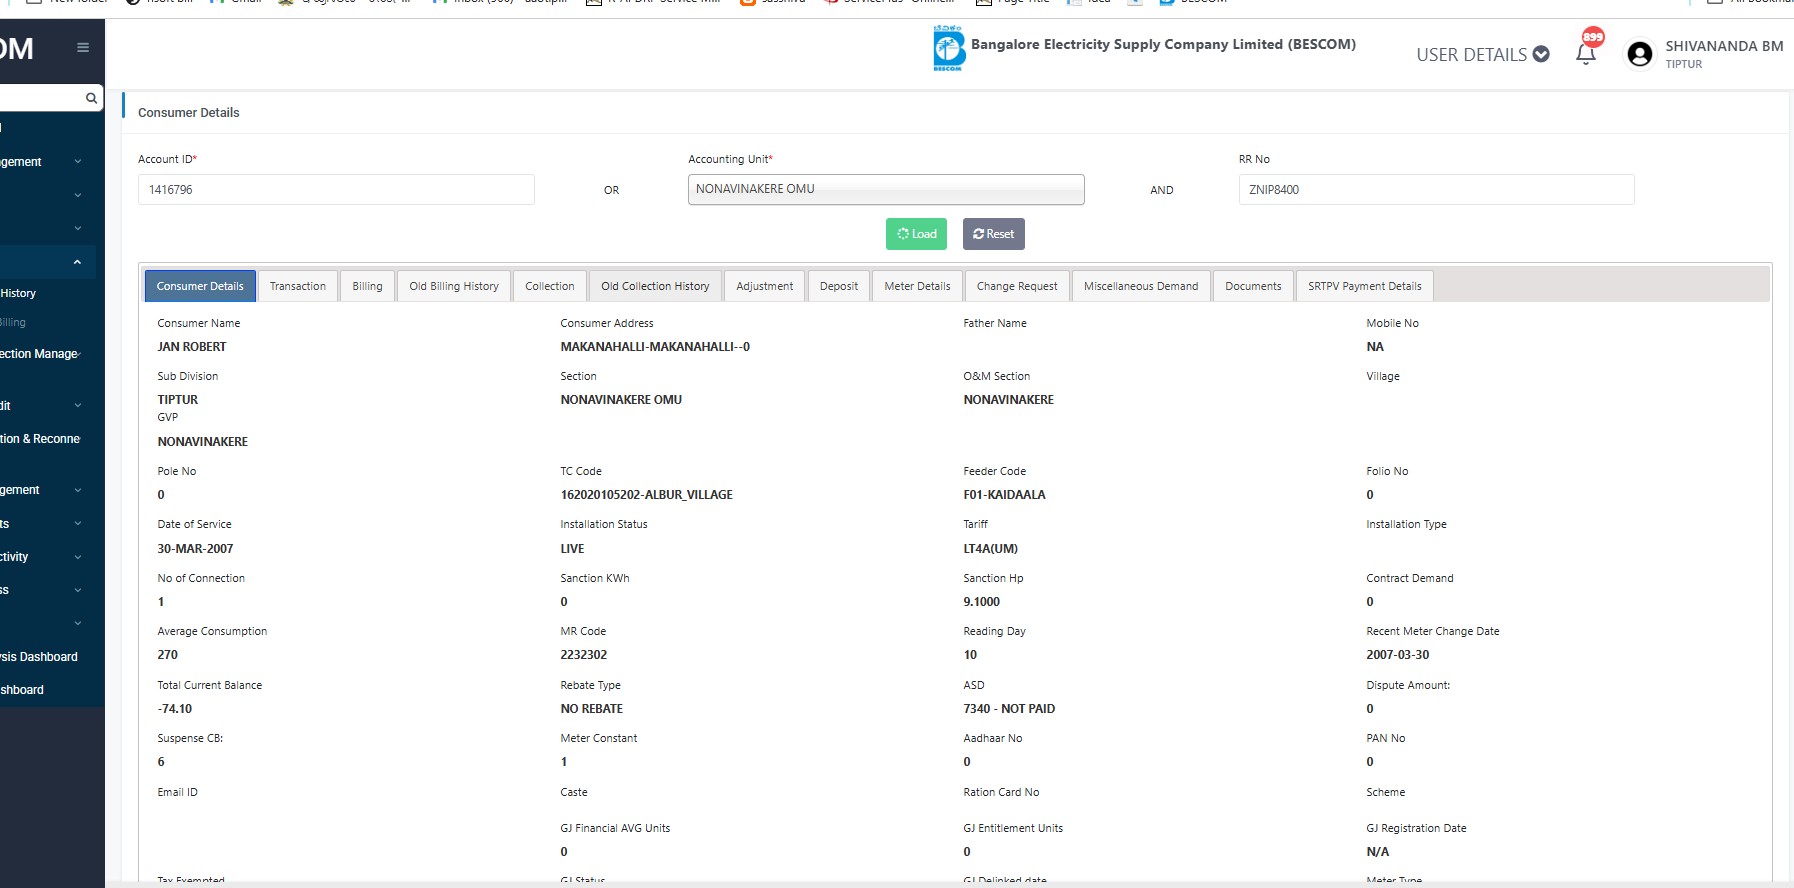
Task: Click TC Code value '162020105202-ALBUR_VILLAGE'
Action: 646,495
